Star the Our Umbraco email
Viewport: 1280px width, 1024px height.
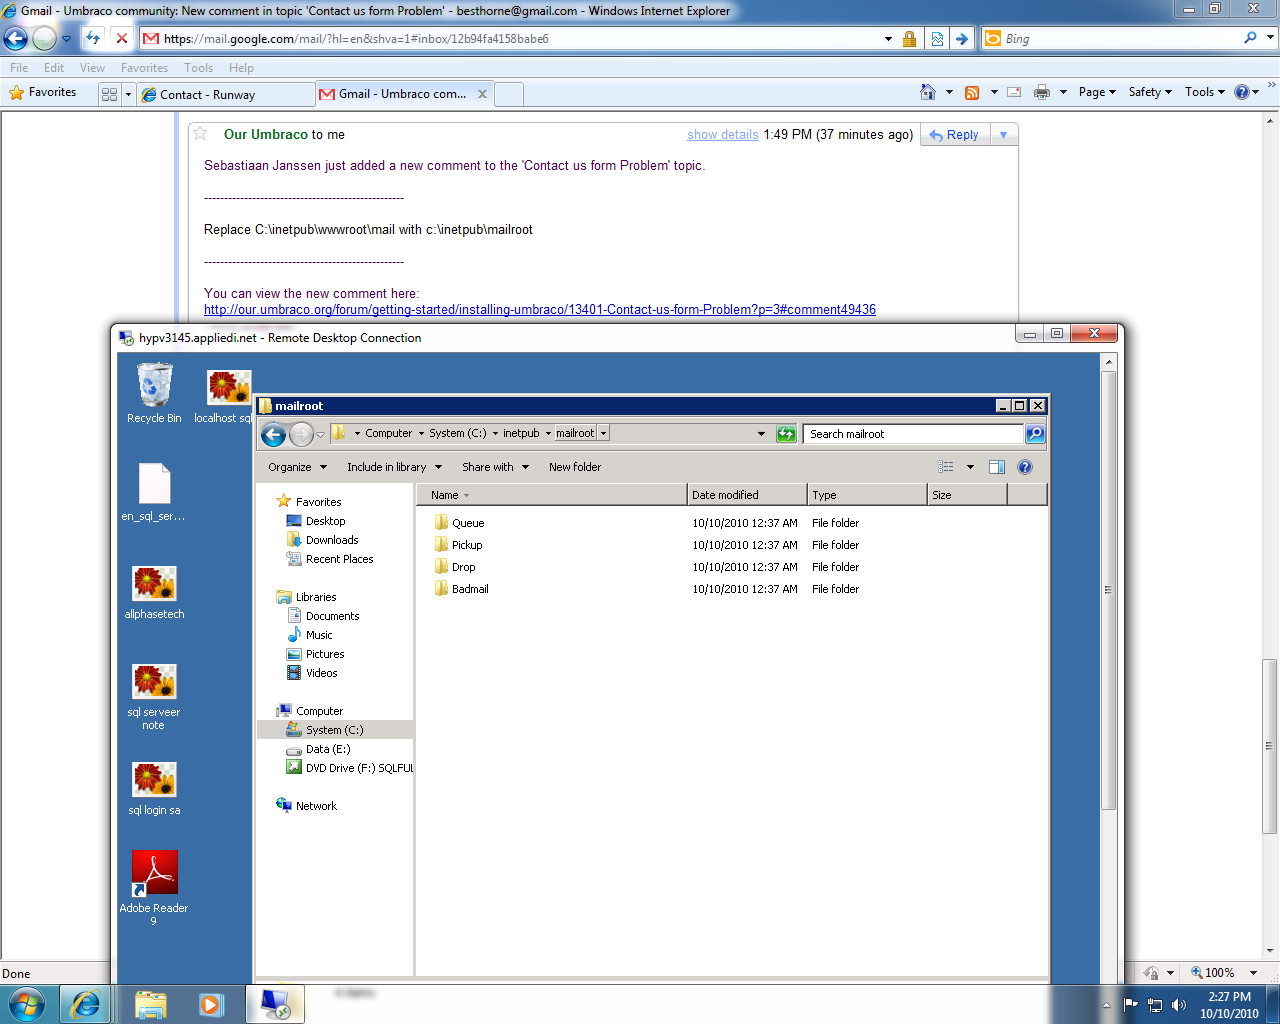click(200, 134)
